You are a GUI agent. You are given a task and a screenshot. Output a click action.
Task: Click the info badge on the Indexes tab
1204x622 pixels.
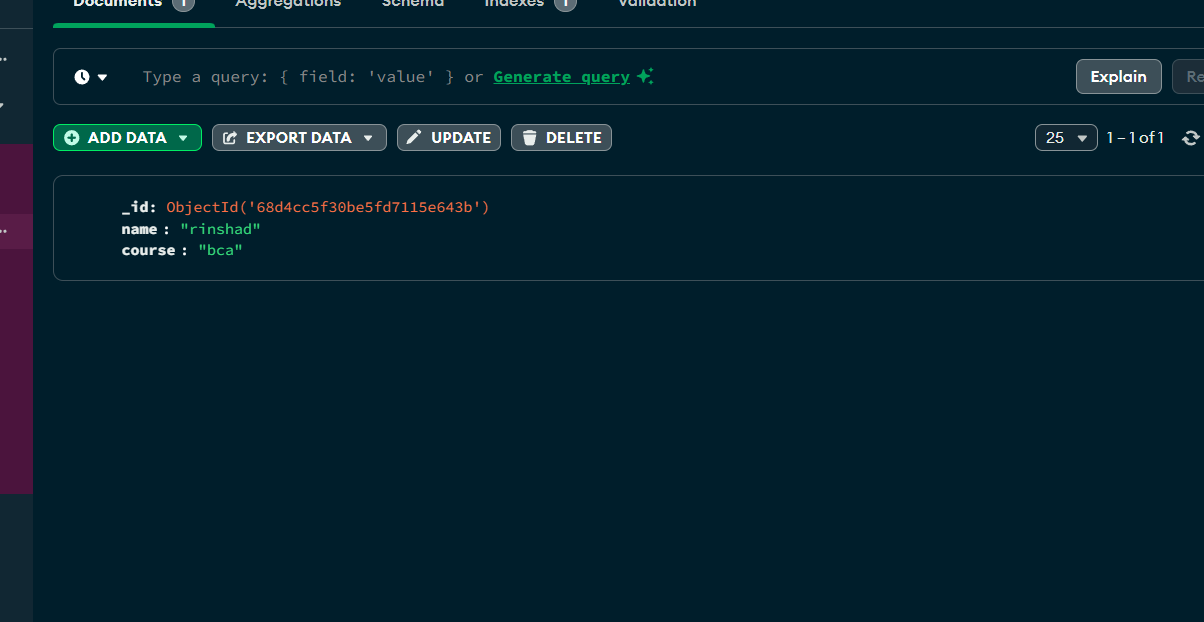pyautogui.click(x=565, y=4)
